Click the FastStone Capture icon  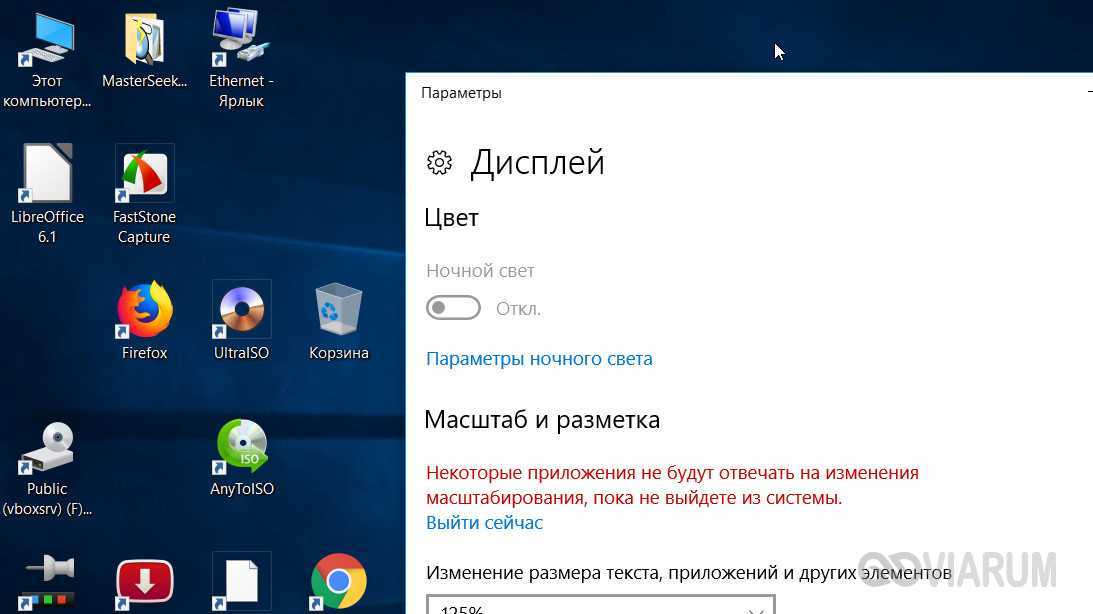(144, 174)
